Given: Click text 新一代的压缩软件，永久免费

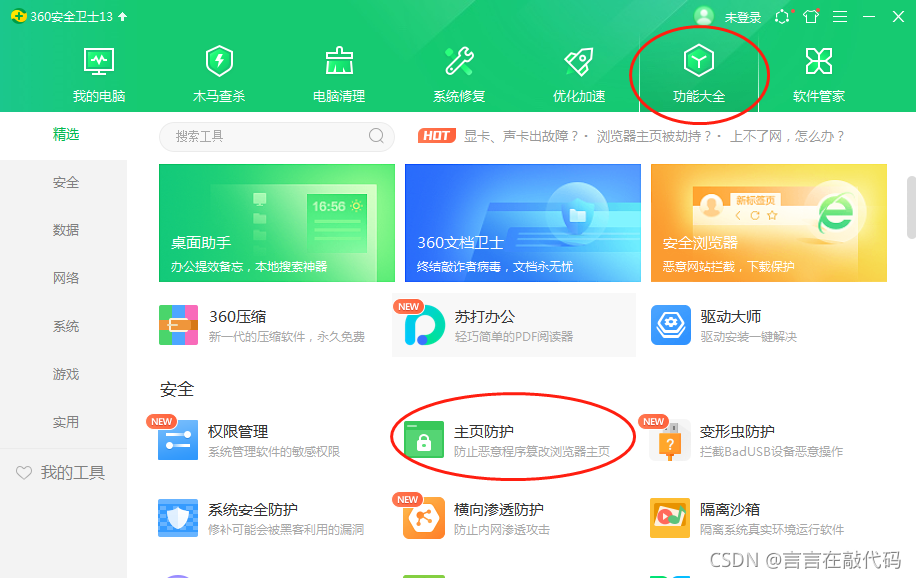Looking at the screenshot, I should pos(287,337).
